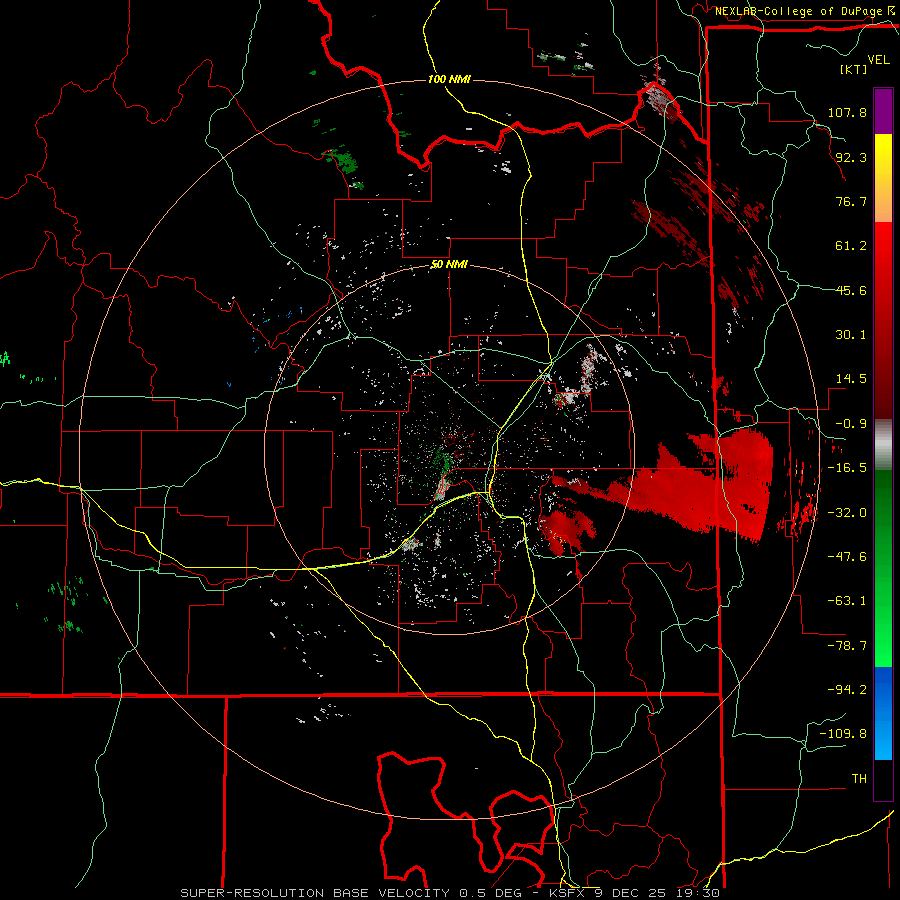Select the -109.8 legend value

point(843,734)
